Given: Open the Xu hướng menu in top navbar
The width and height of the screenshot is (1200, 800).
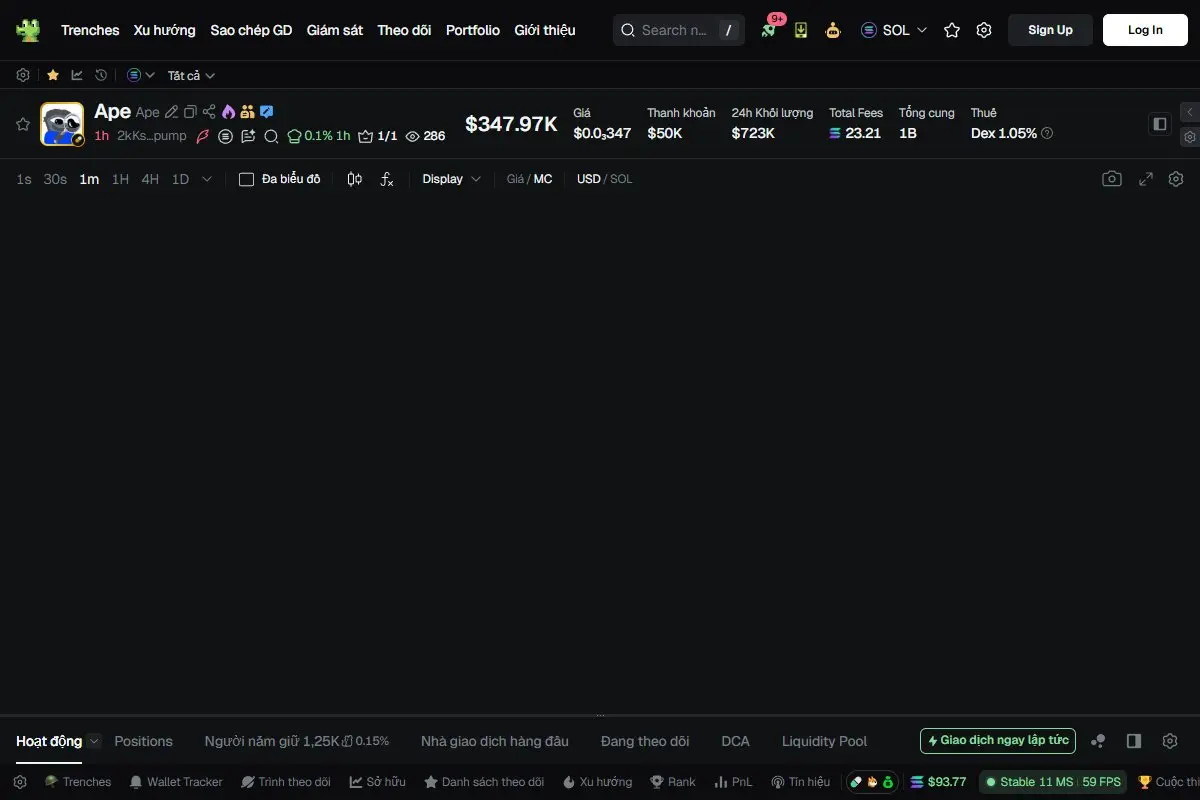Looking at the screenshot, I should tap(165, 30).
